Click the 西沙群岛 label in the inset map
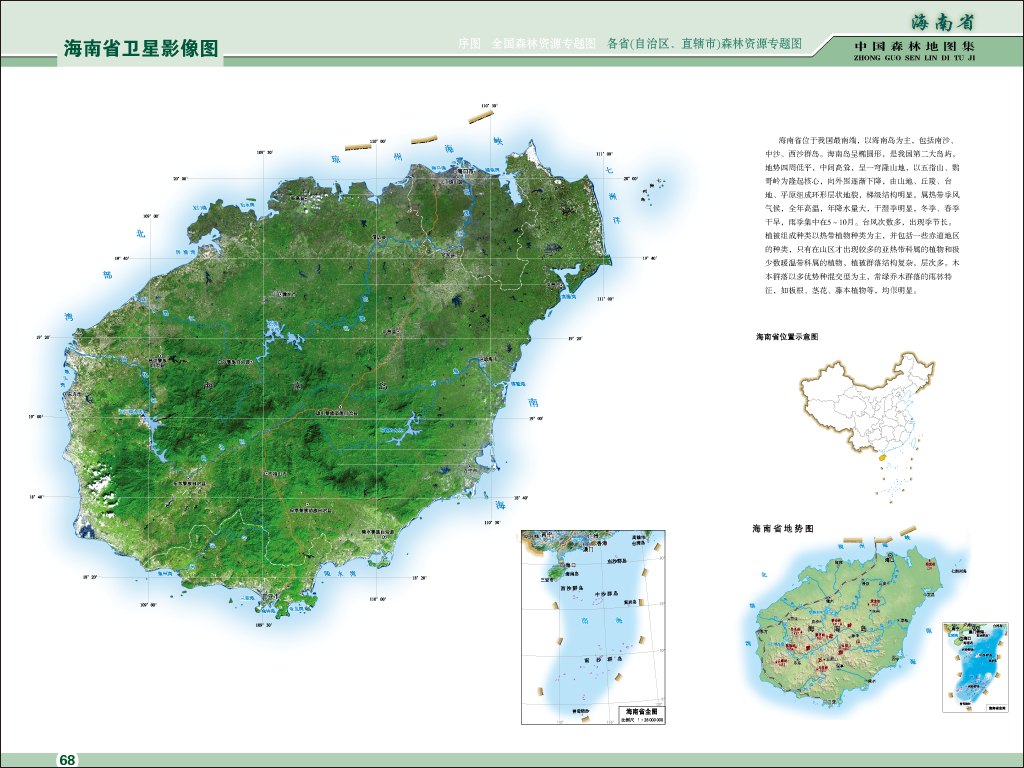This screenshot has width=1024, height=768. pos(572,588)
